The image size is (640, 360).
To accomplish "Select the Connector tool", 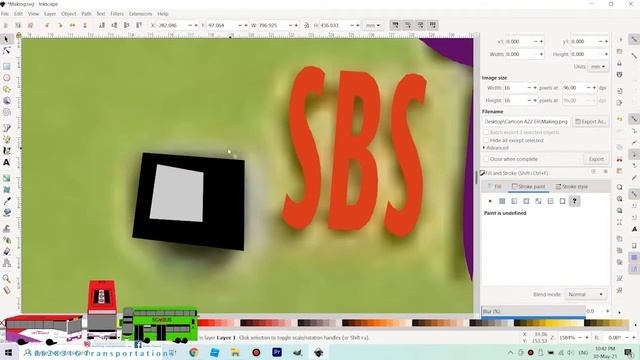I will 7,263.
